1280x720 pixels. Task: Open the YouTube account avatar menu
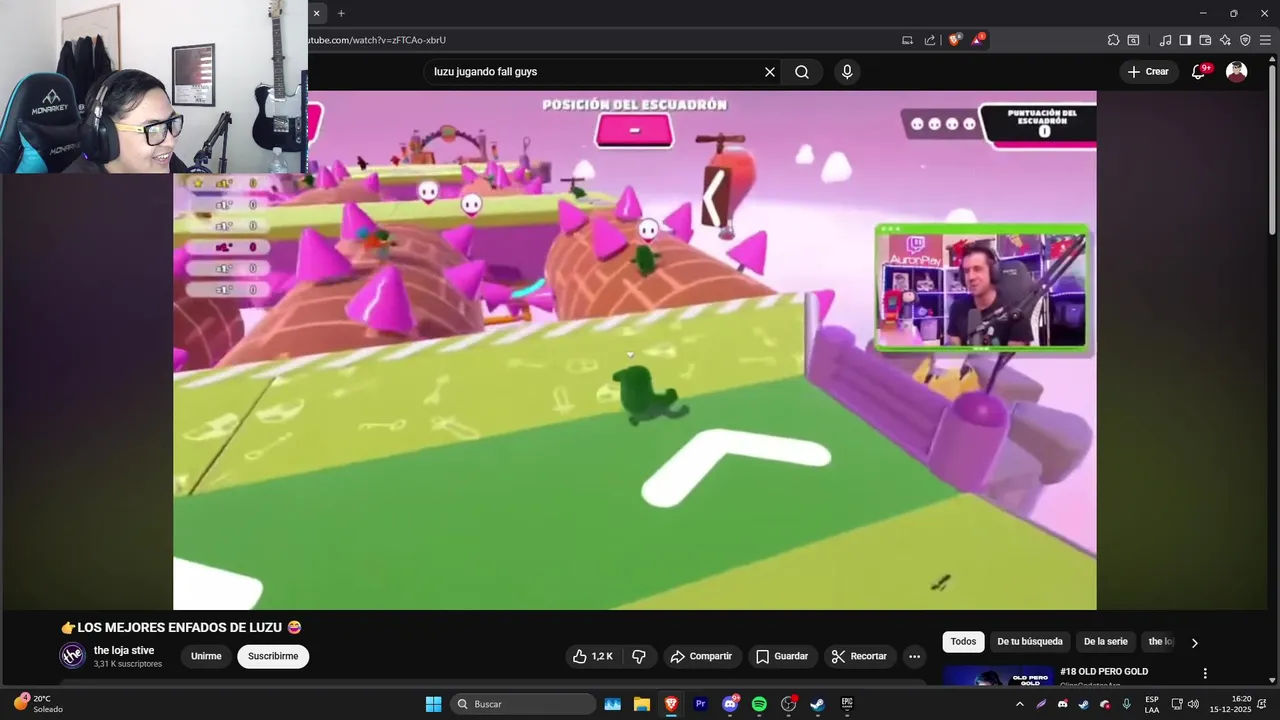coord(1237,72)
